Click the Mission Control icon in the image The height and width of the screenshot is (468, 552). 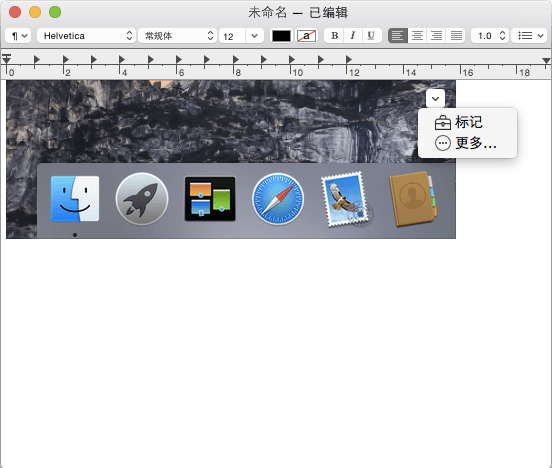(x=210, y=199)
